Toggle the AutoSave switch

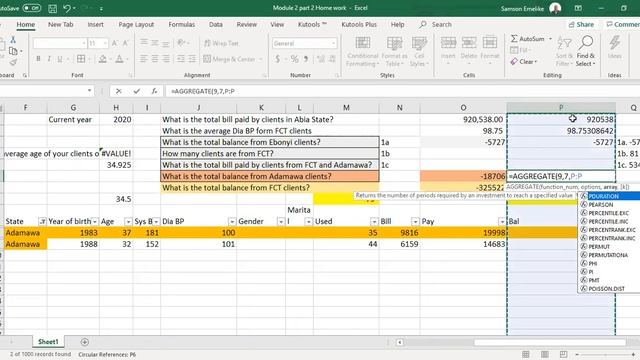[x=31, y=8]
